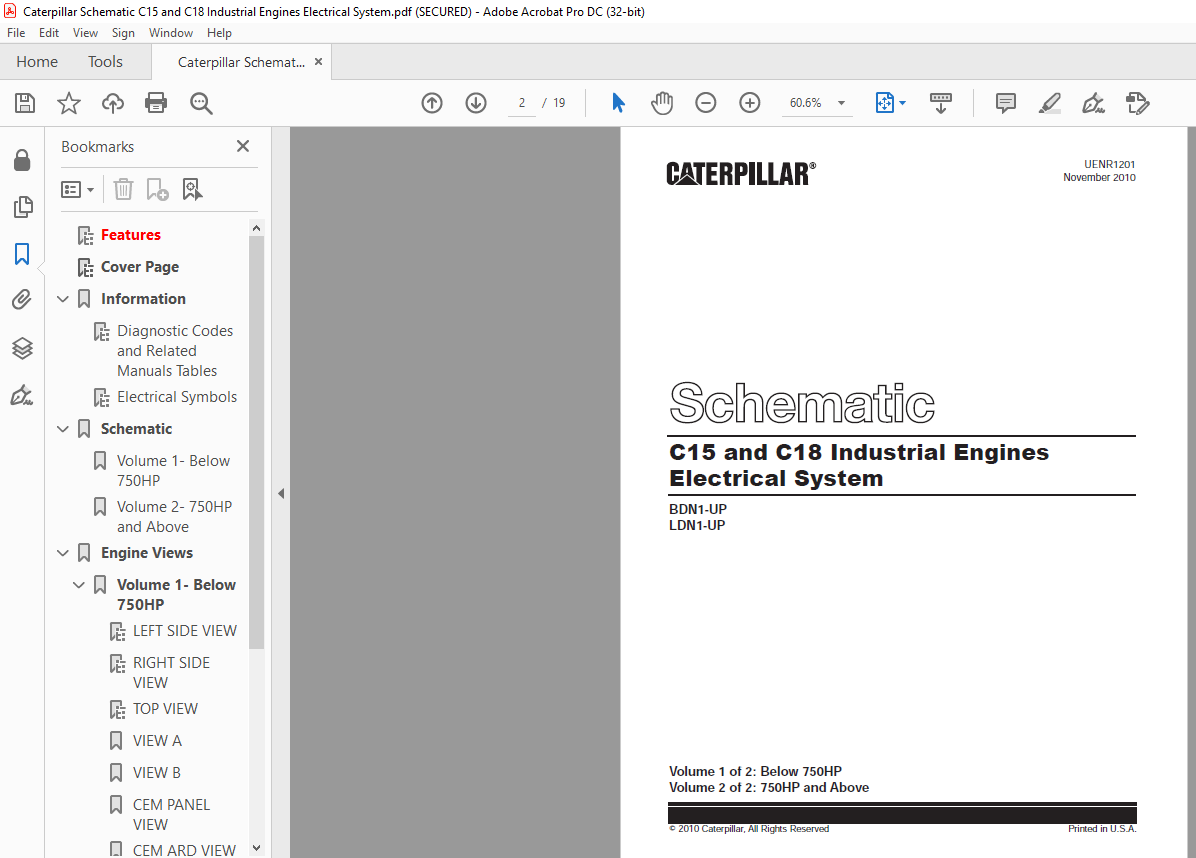Open the Help menu

click(219, 33)
